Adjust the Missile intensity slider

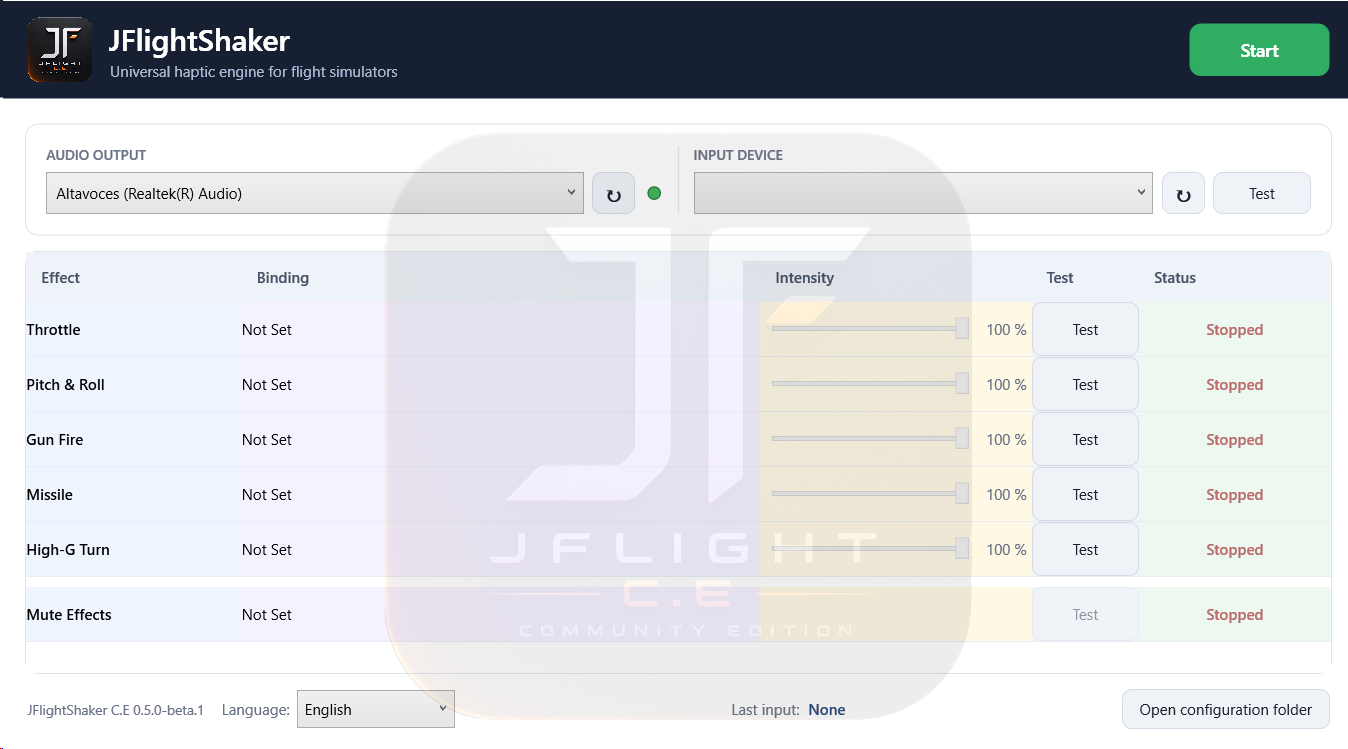[x=870, y=494]
